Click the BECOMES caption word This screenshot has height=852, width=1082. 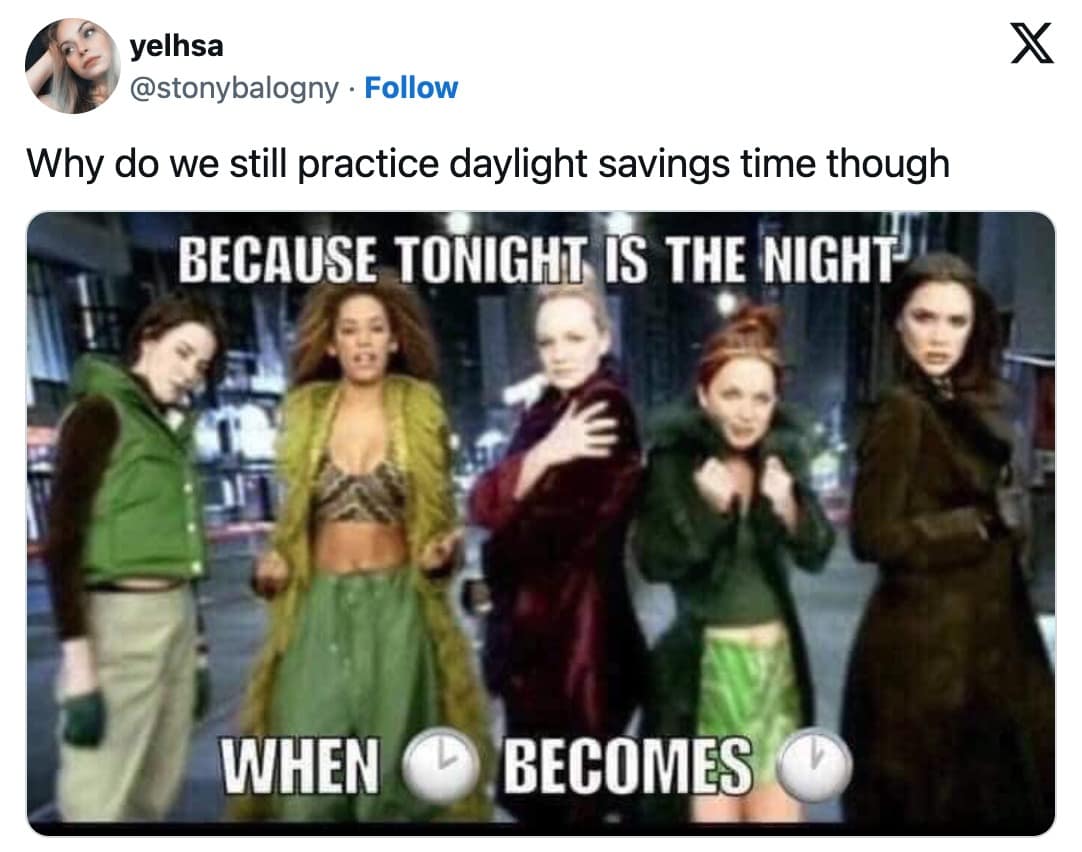(627, 765)
